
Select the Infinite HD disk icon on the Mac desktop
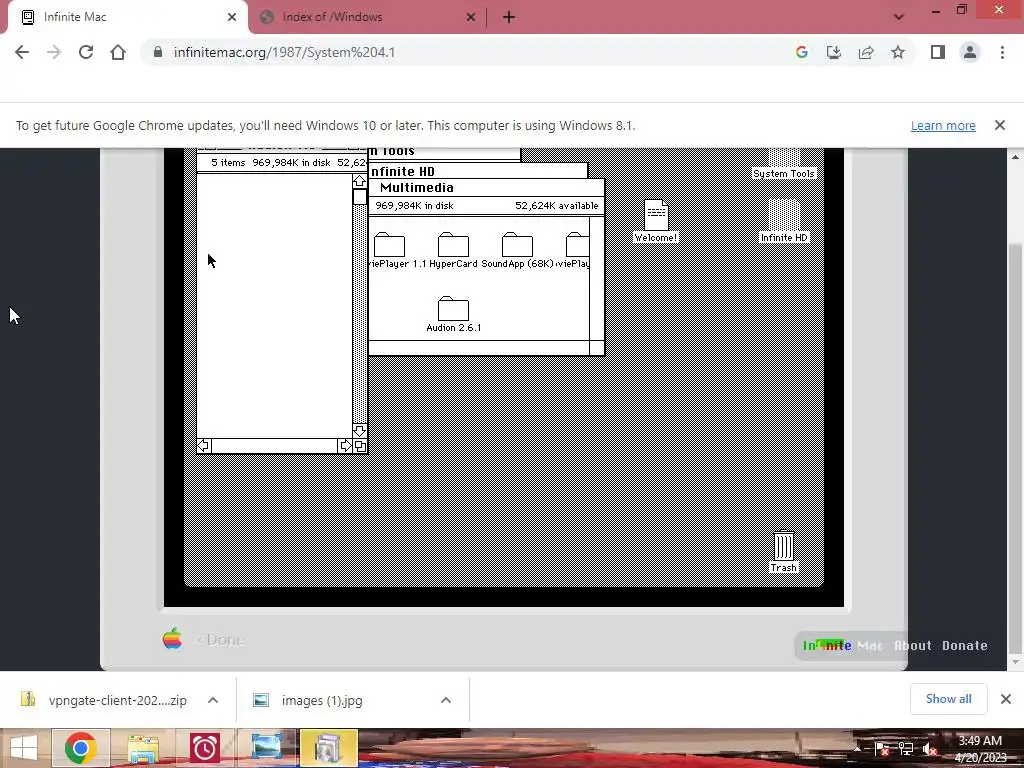(784, 221)
